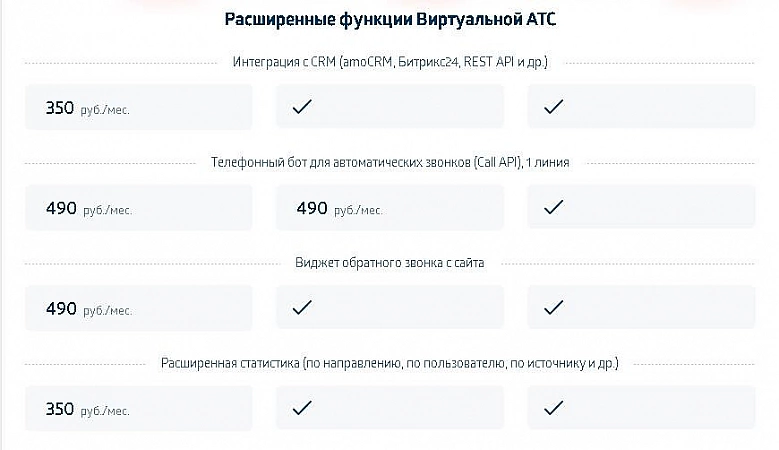Click the rightmost checkmark in the extended statistics row
Screen dimensions: 779x450
pyautogui.click(x=553, y=408)
